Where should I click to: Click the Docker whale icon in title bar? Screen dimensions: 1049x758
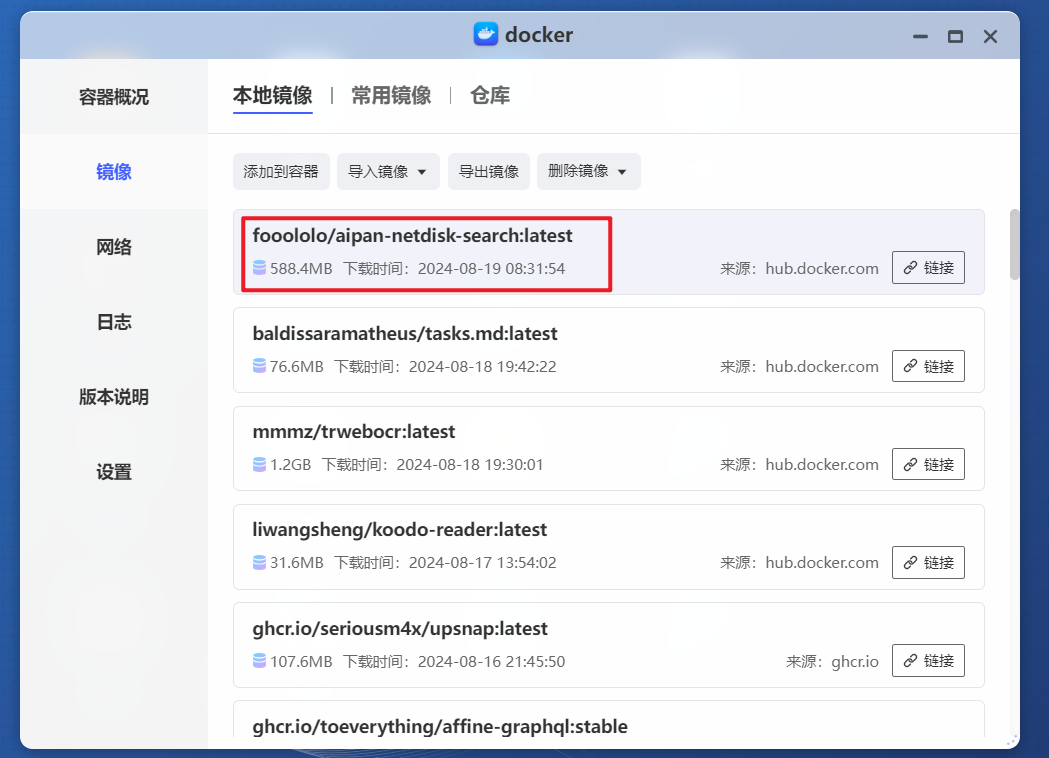(x=486, y=35)
